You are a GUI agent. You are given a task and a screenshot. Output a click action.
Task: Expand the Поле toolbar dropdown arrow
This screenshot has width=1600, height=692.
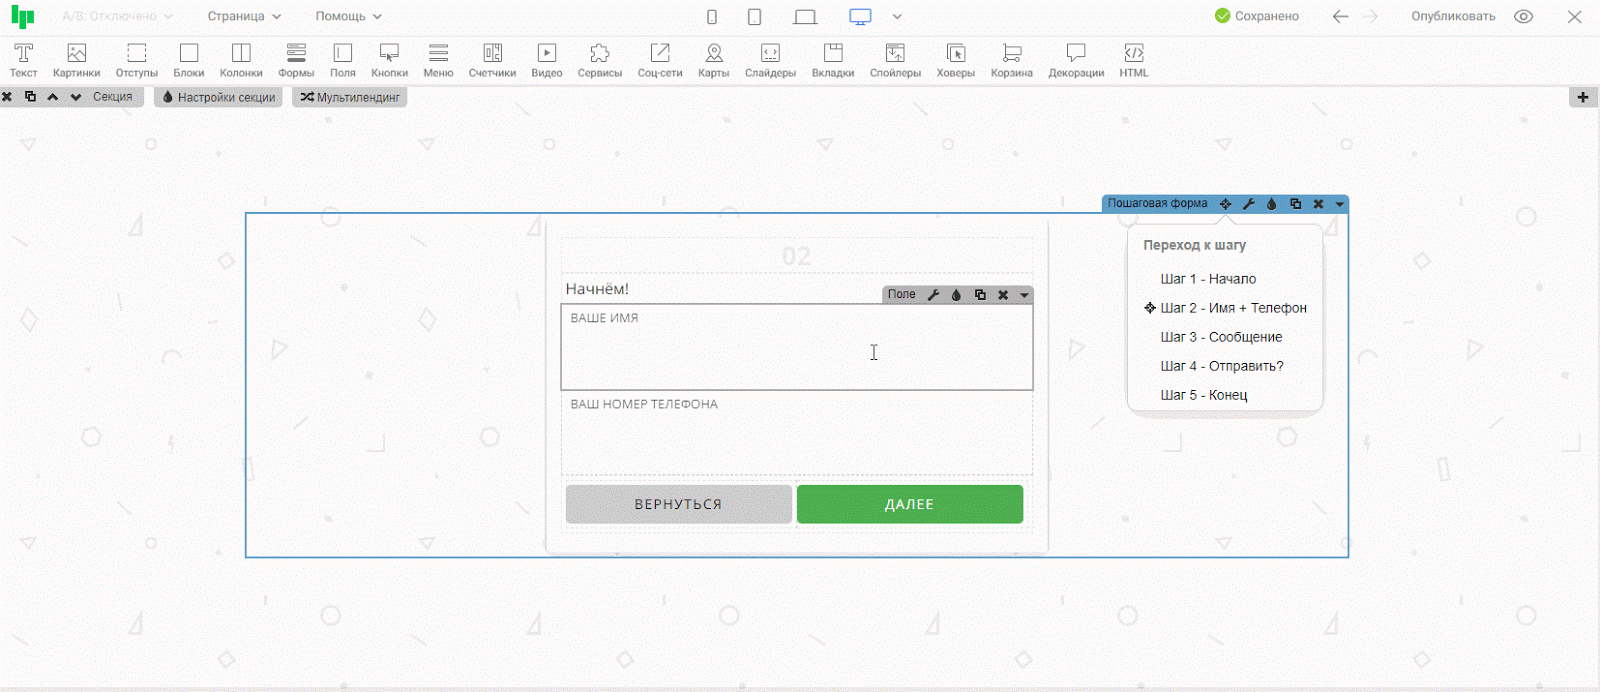coord(1024,295)
